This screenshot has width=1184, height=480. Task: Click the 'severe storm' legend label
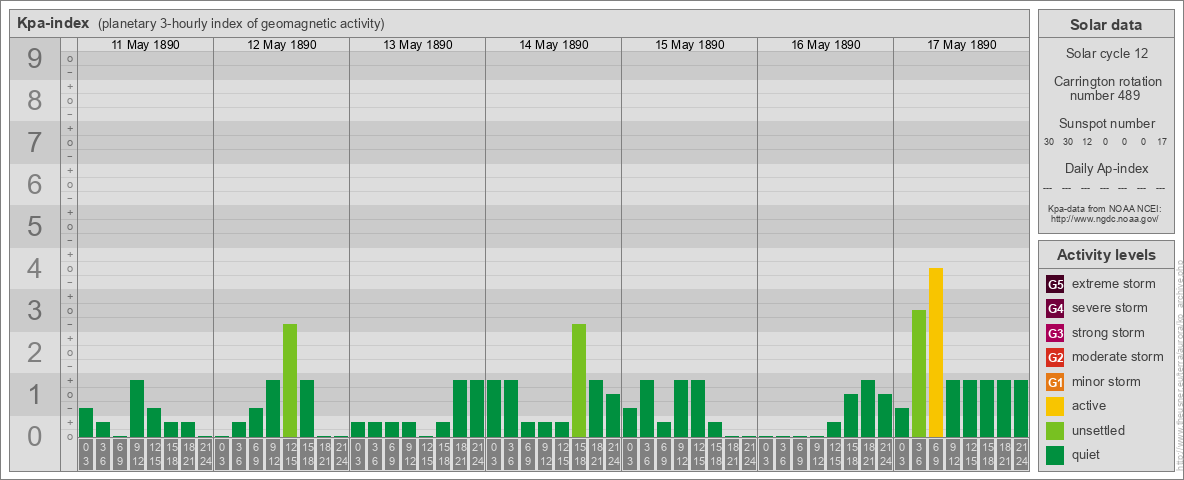tap(1109, 308)
